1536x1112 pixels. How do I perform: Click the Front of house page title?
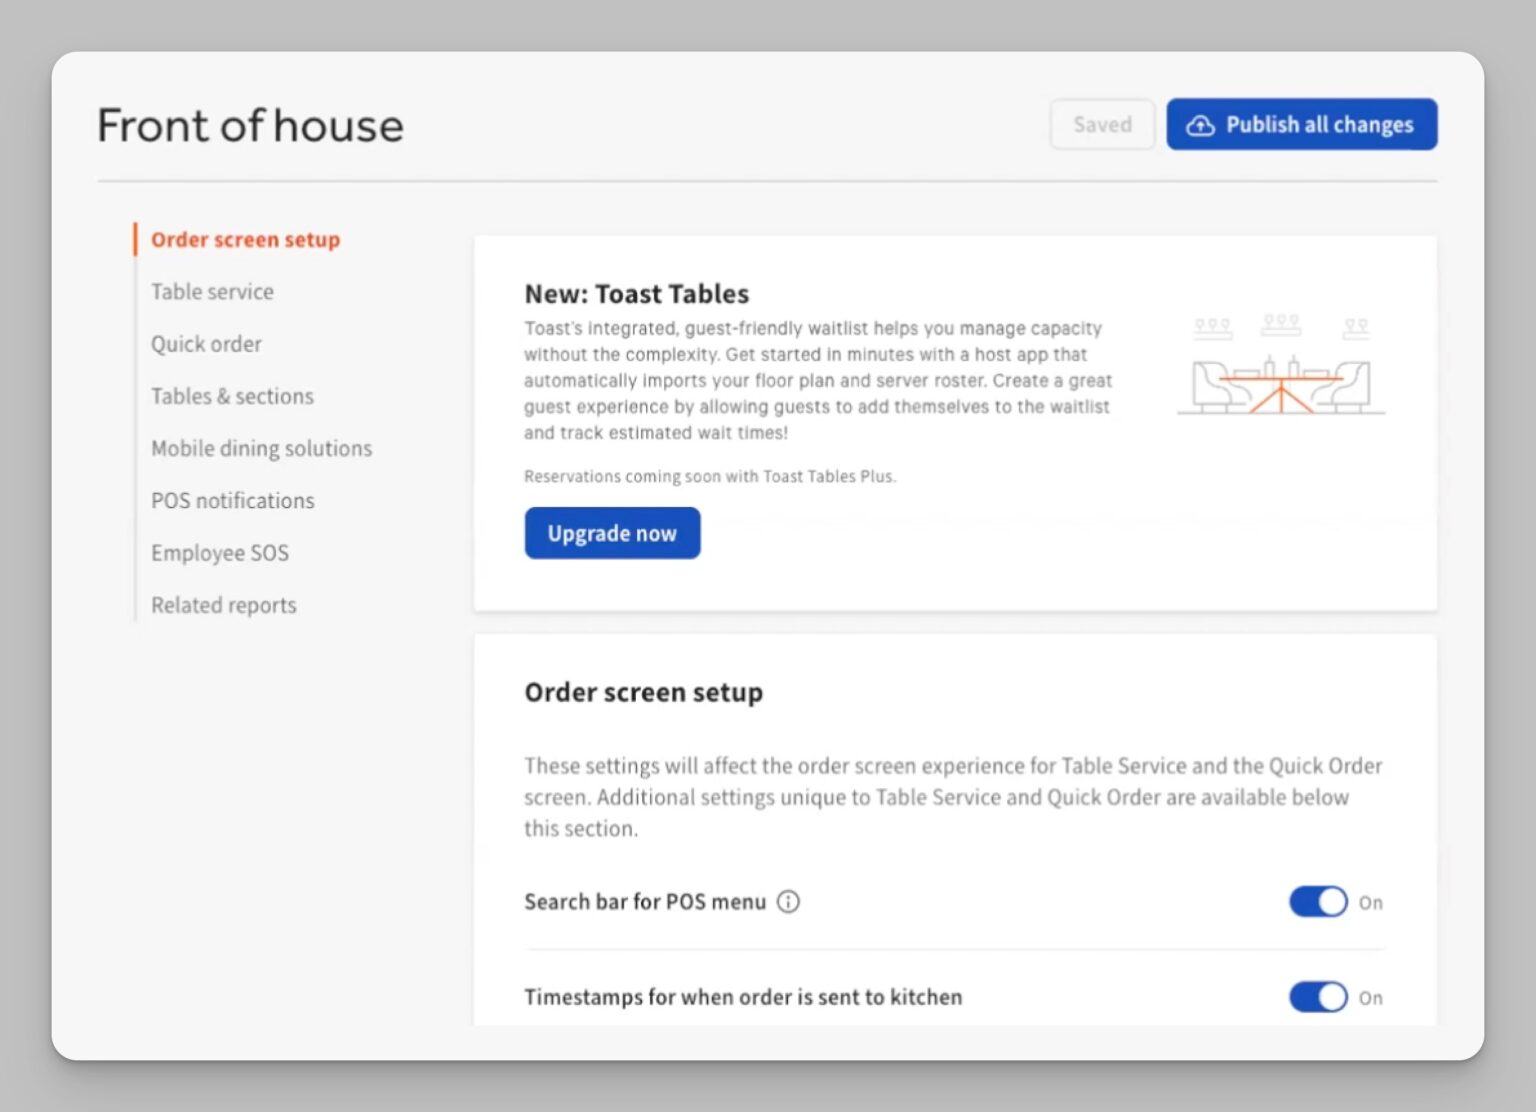click(x=250, y=126)
